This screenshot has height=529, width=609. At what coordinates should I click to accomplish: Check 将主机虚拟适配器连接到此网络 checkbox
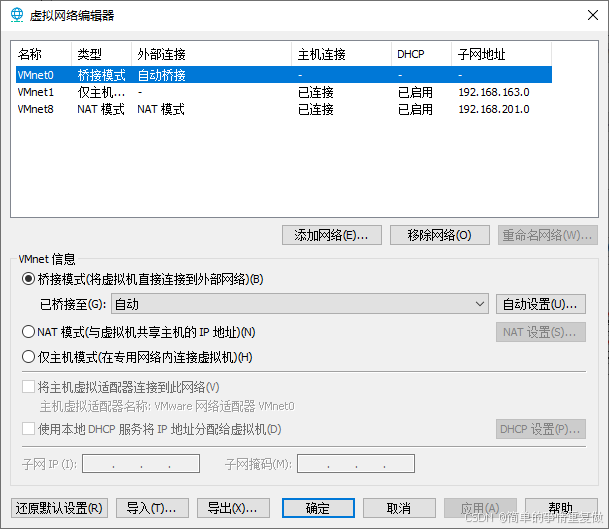coord(28,387)
